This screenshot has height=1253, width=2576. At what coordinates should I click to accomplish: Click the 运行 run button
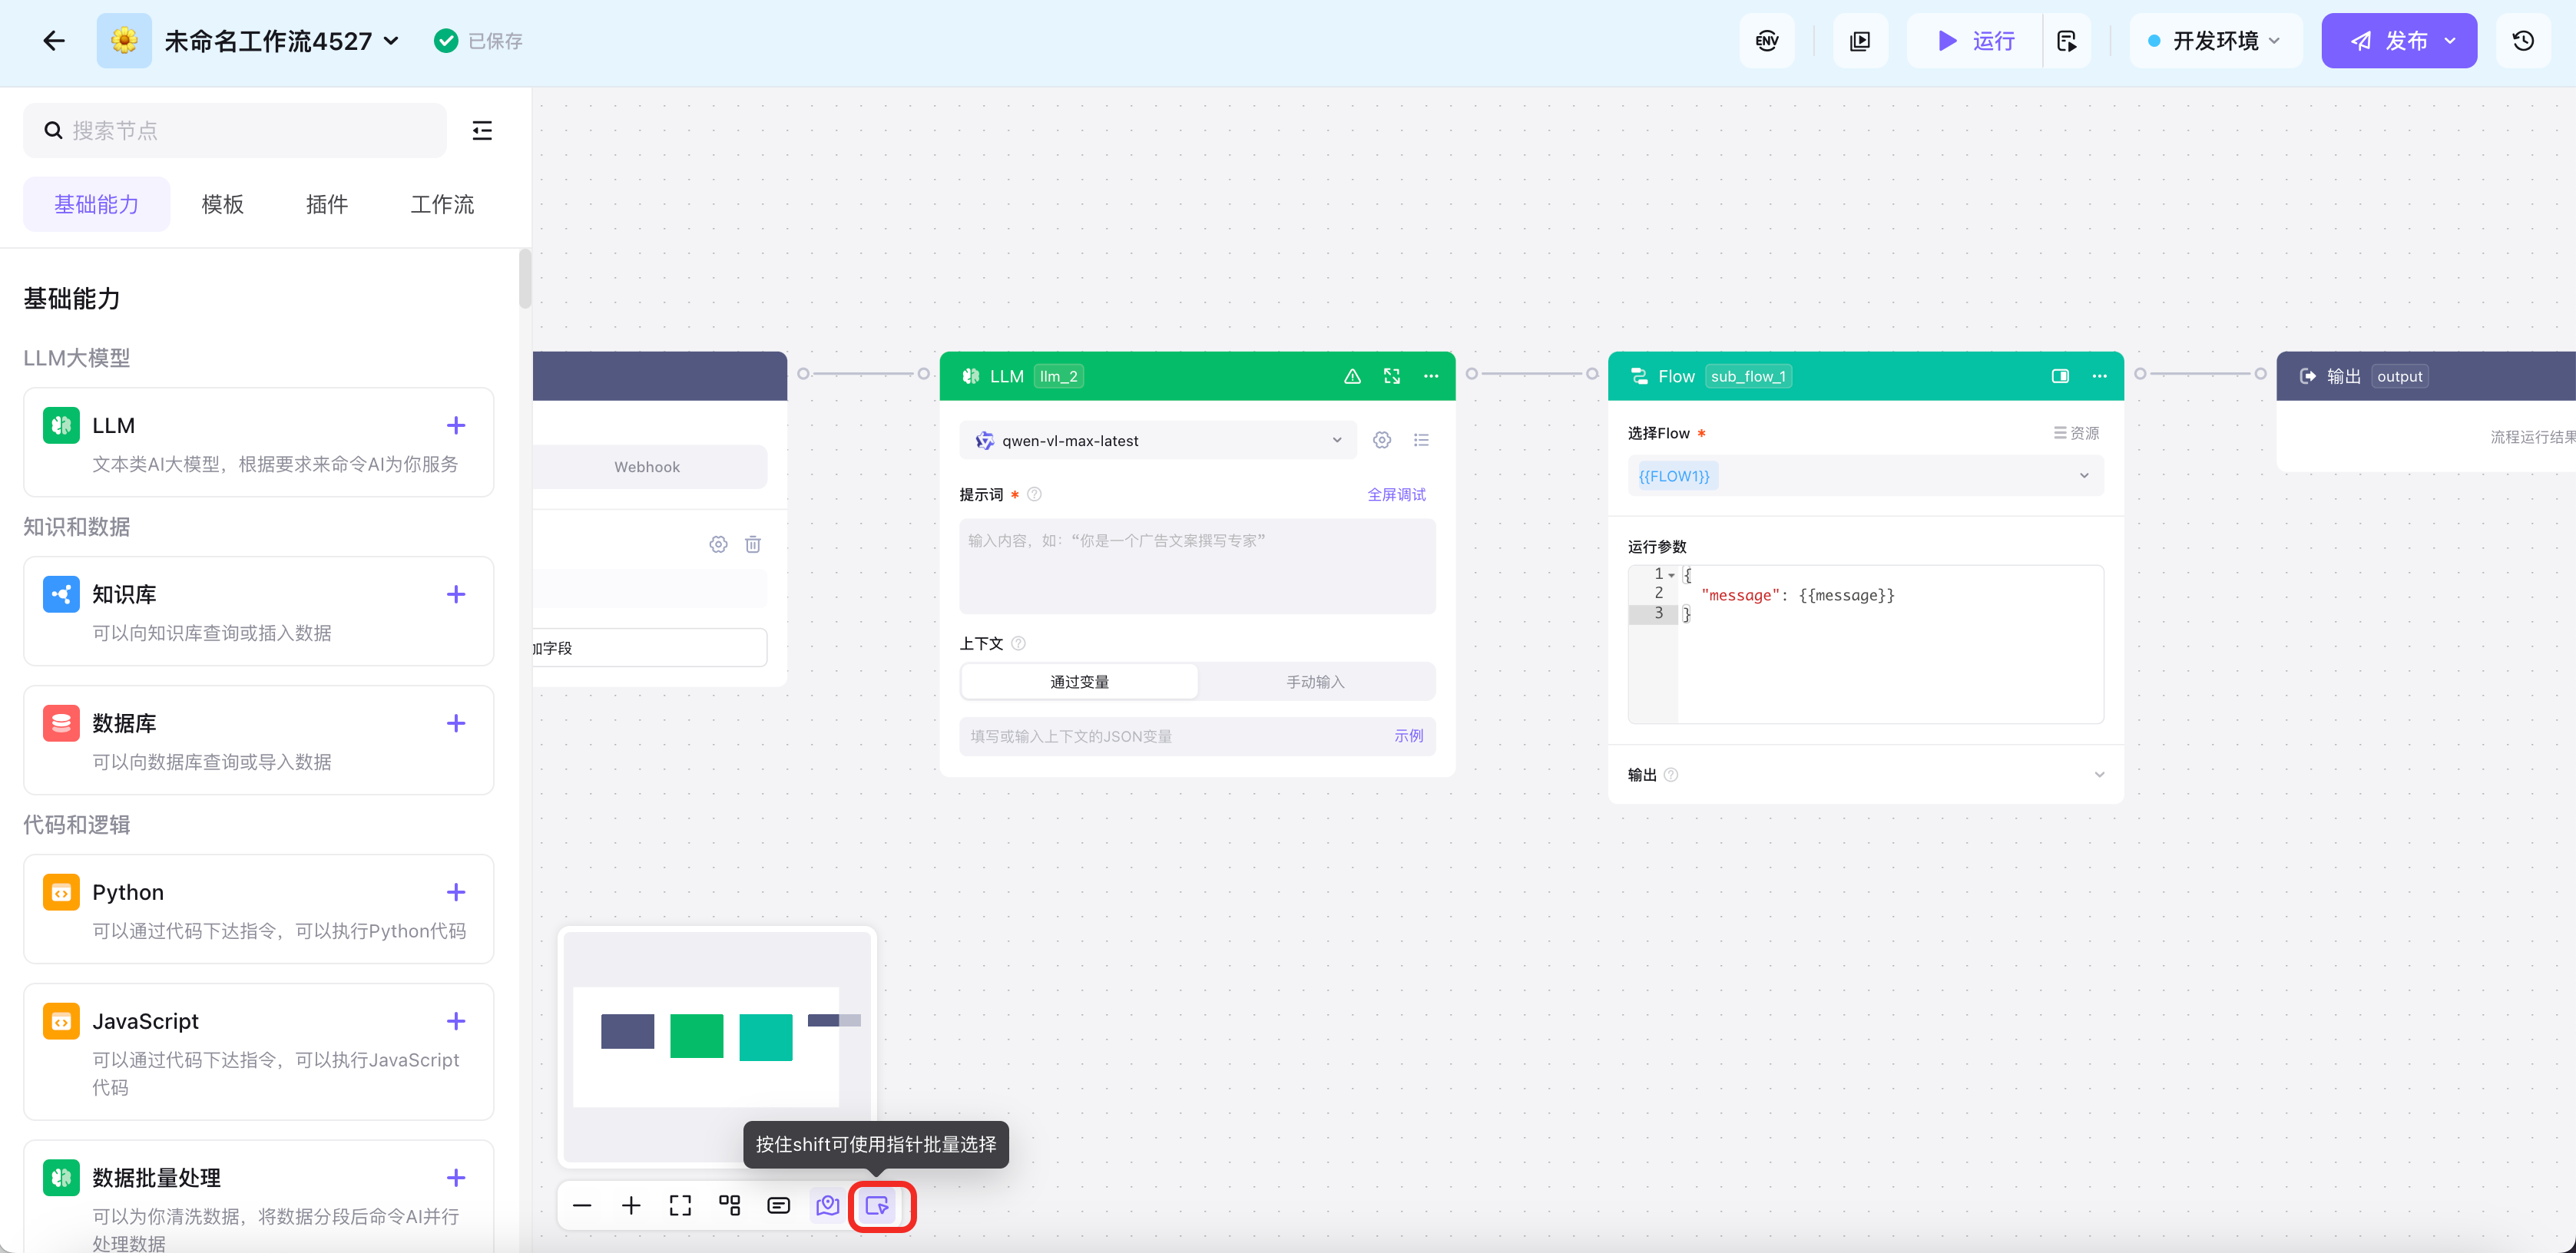[x=1975, y=41]
